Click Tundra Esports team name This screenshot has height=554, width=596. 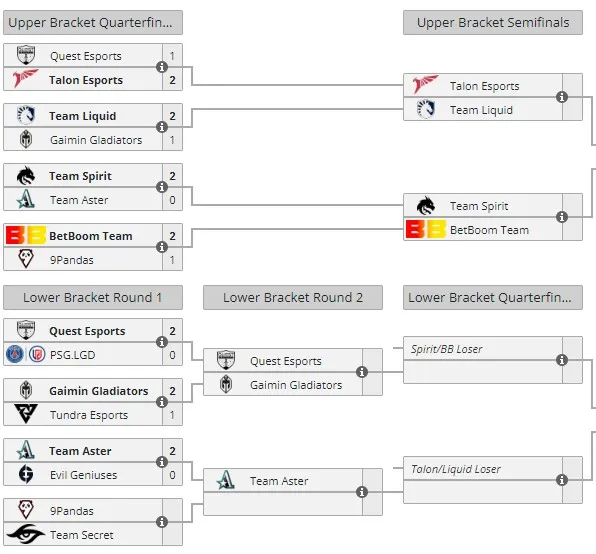pos(89,415)
